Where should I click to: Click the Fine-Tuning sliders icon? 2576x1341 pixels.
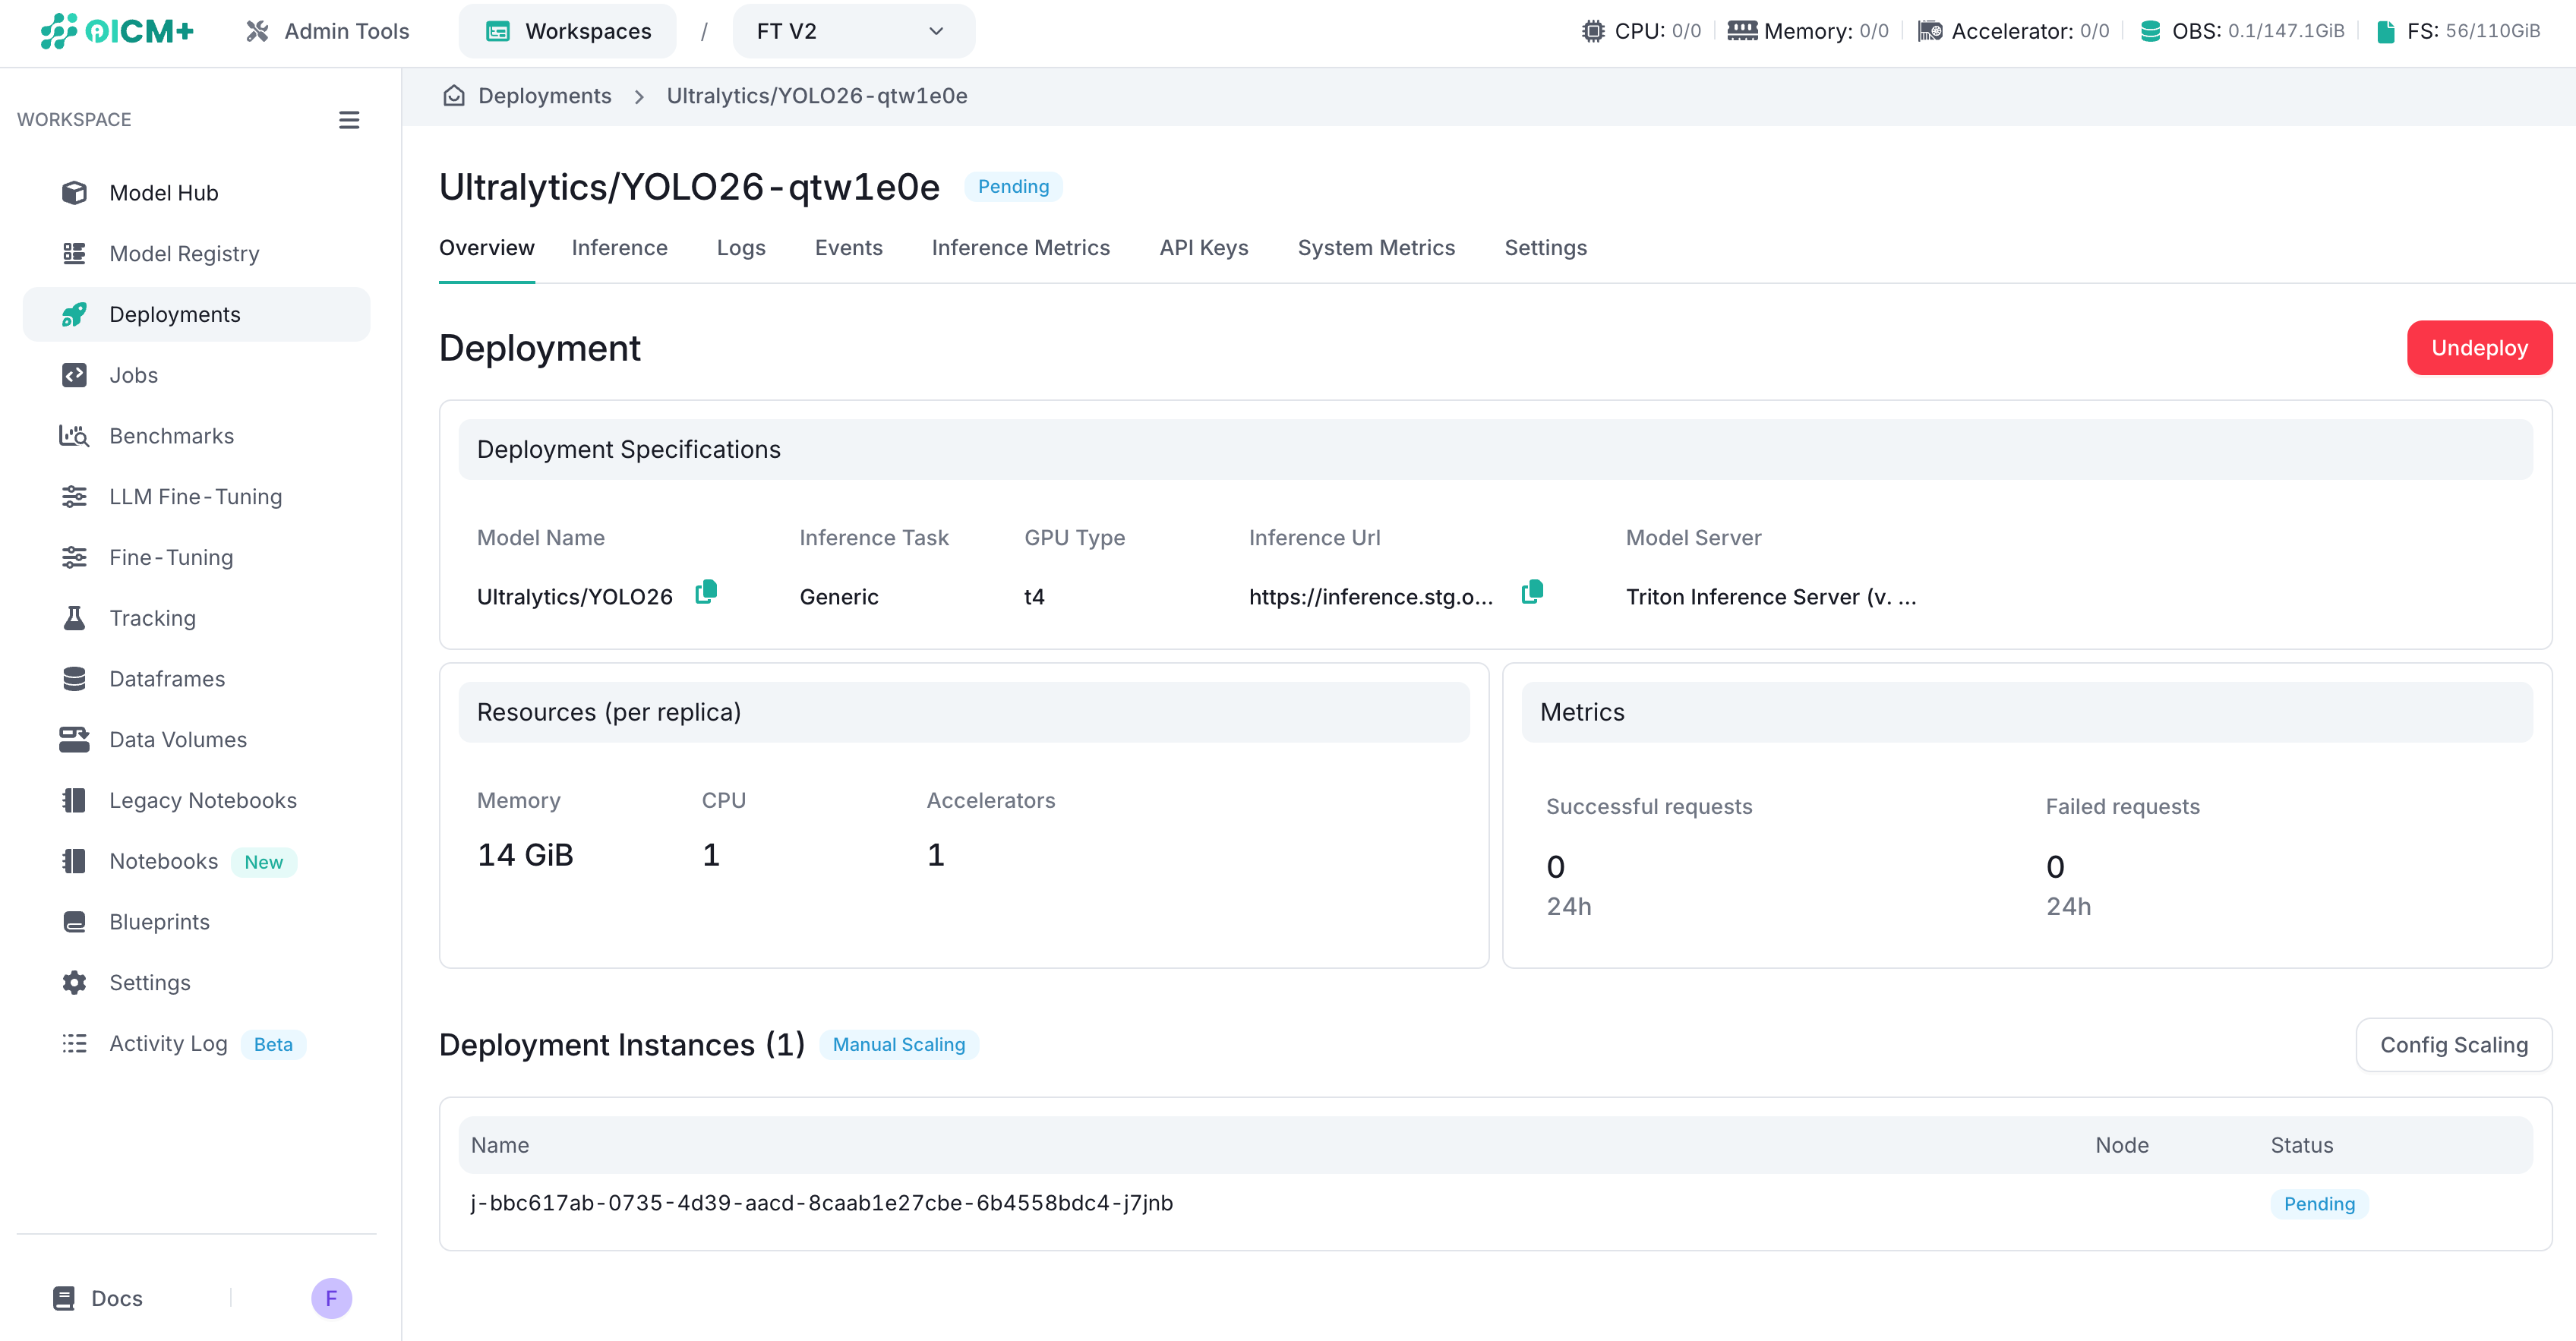[x=74, y=557]
